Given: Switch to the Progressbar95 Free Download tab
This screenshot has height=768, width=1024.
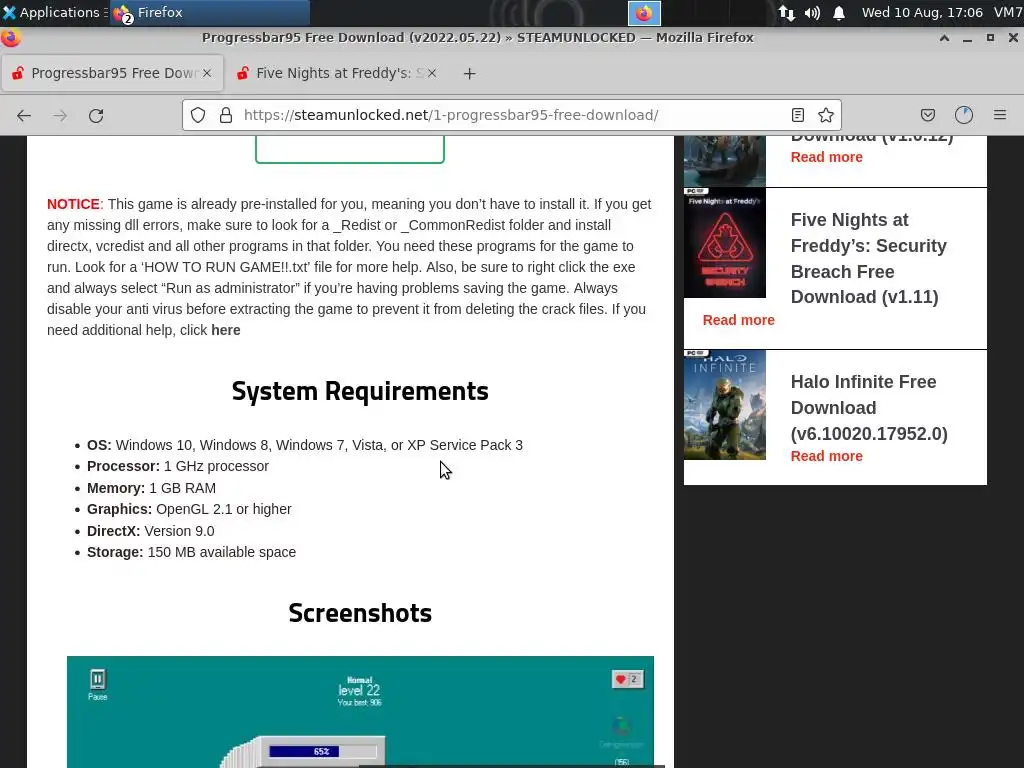Looking at the screenshot, I should point(113,73).
